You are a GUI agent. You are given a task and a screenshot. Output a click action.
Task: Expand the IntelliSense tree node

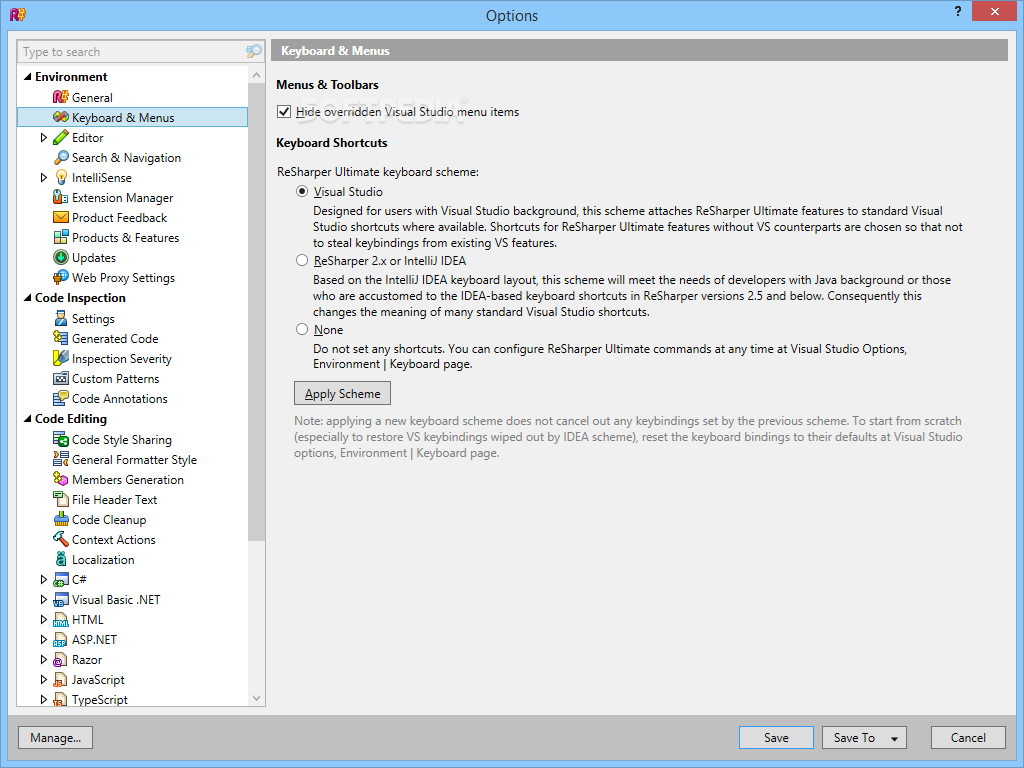click(x=44, y=178)
